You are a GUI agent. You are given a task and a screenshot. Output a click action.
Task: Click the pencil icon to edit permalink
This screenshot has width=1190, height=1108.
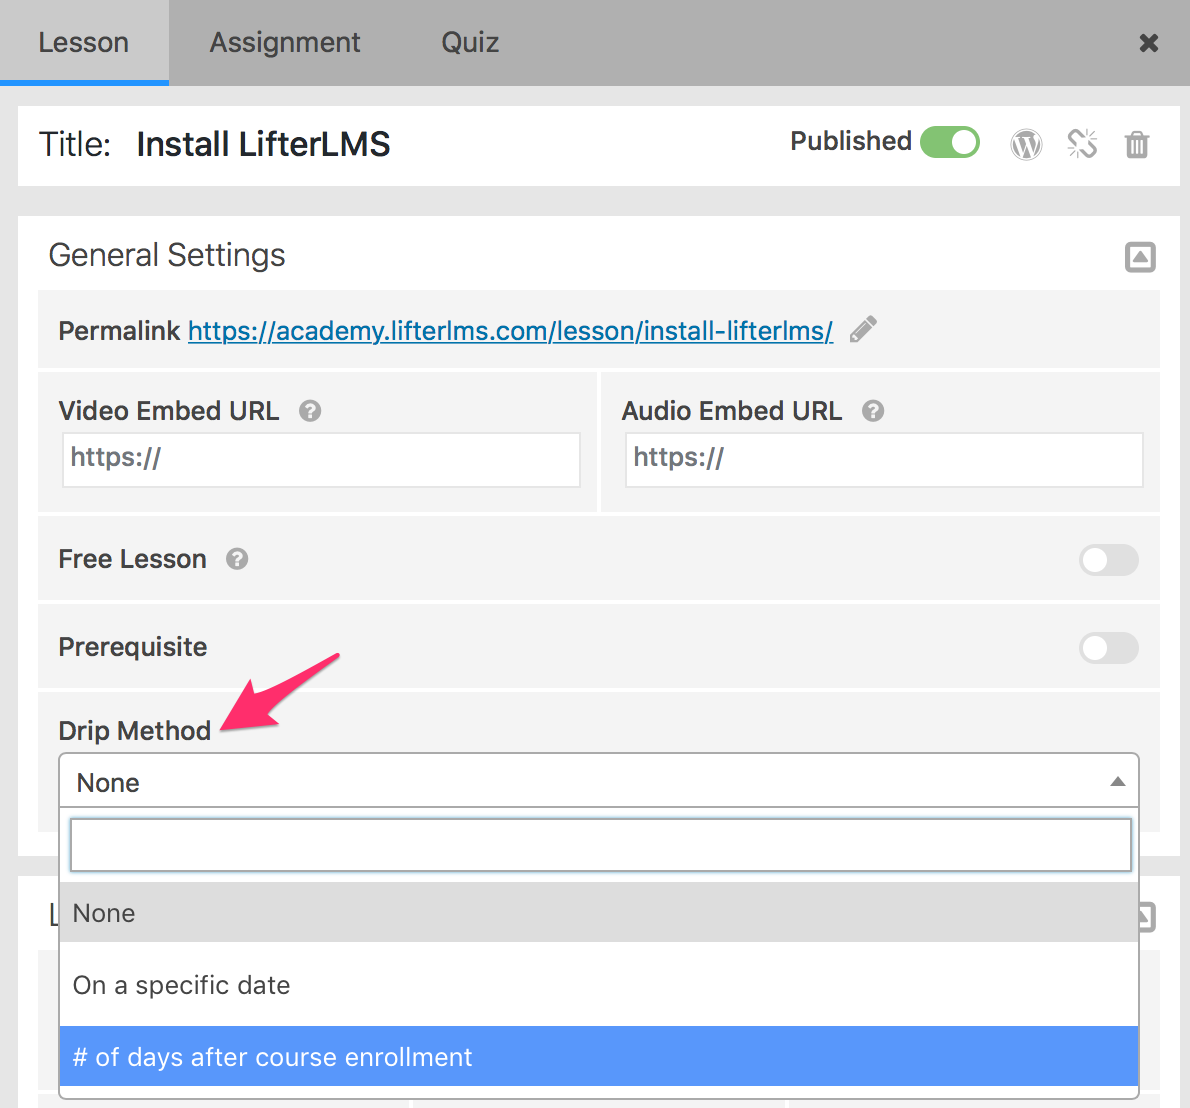click(863, 330)
